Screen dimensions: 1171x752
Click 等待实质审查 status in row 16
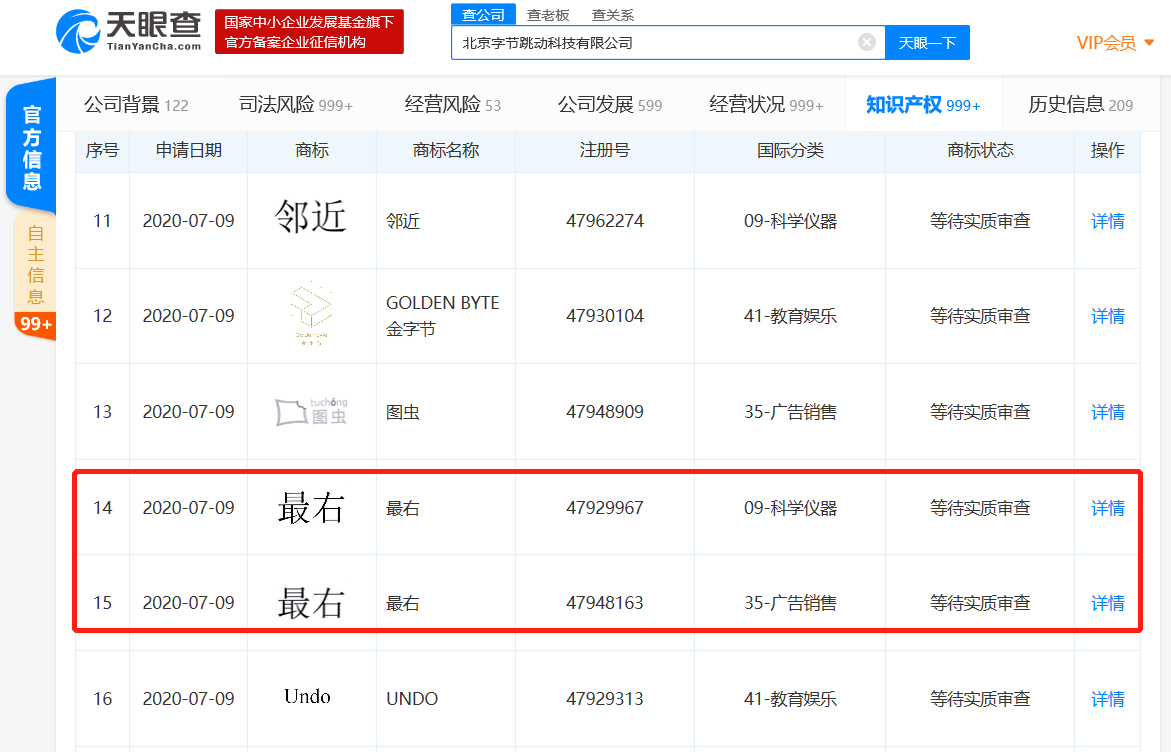coord(981,699)
